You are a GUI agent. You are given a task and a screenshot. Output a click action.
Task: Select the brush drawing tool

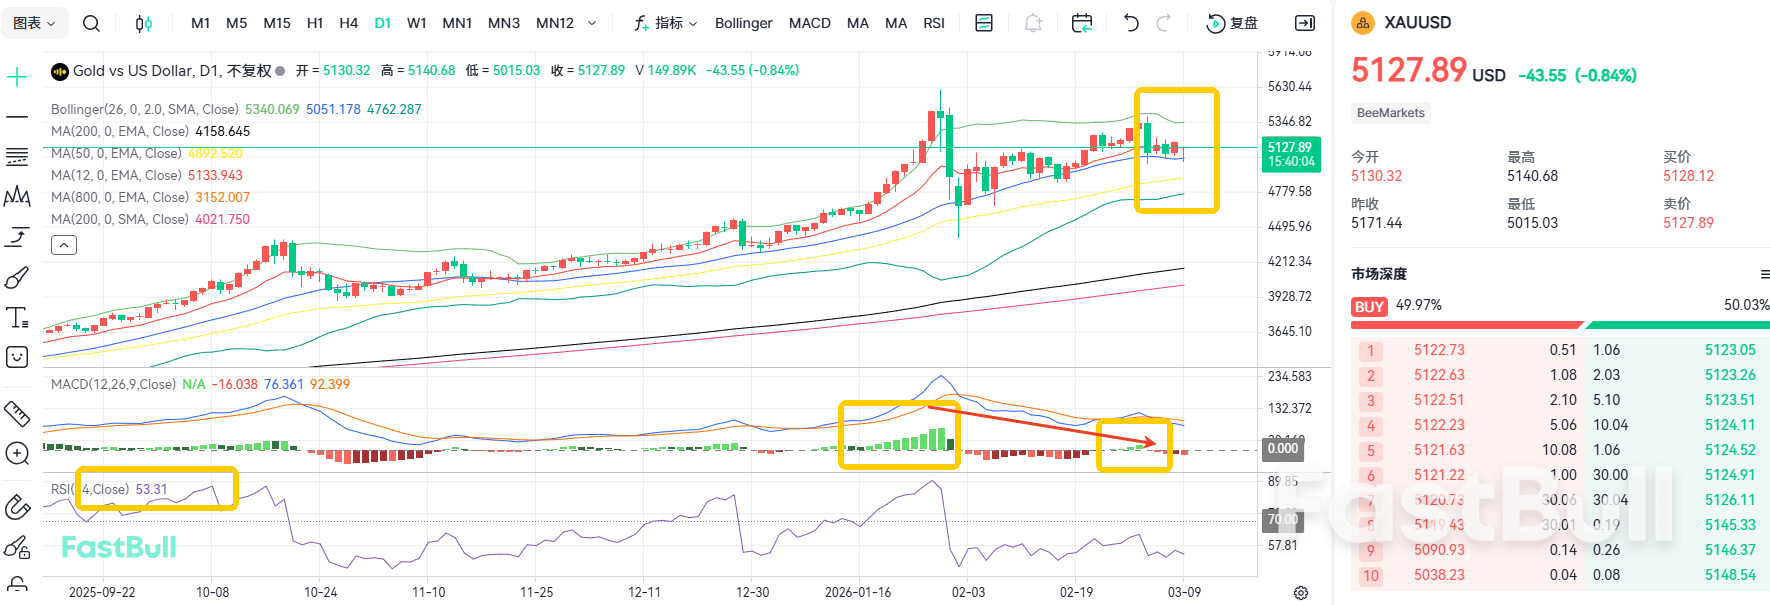(17, 277)
